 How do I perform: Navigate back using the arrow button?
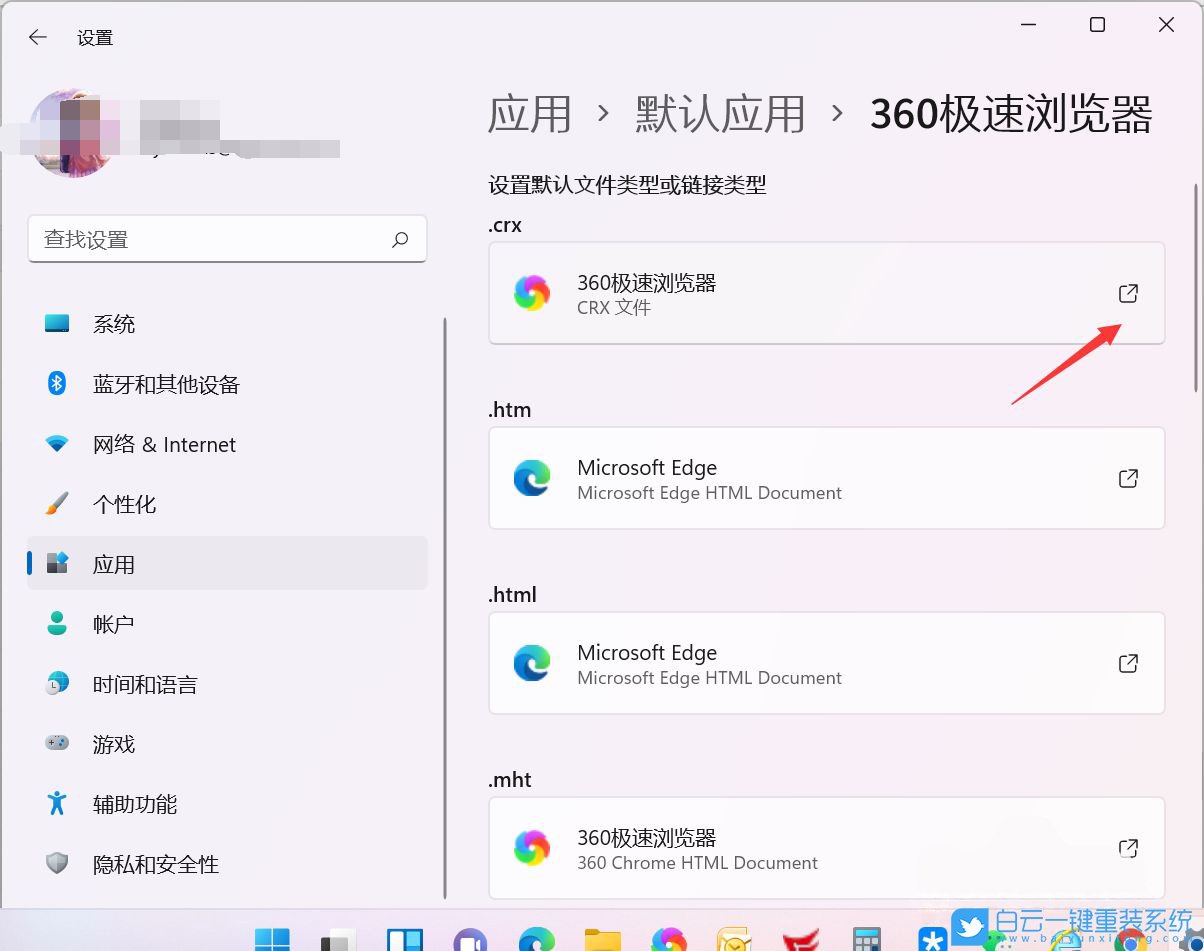(37, 37)
